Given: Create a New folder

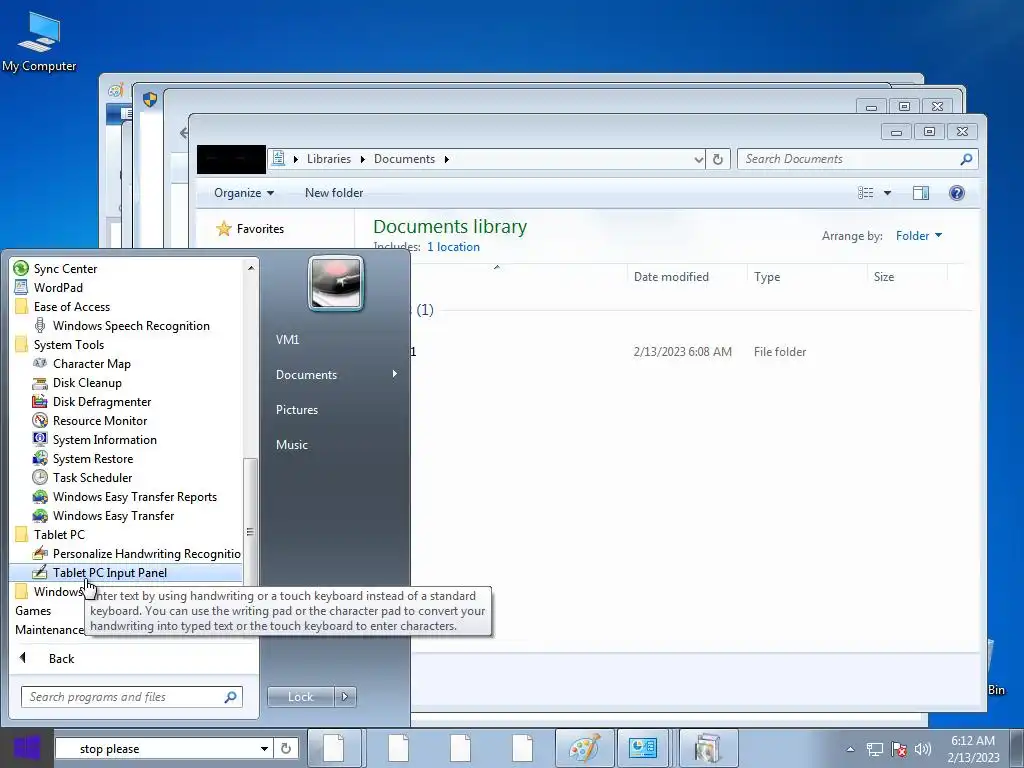Looking at the screenshot, I should tap(334, 193).
